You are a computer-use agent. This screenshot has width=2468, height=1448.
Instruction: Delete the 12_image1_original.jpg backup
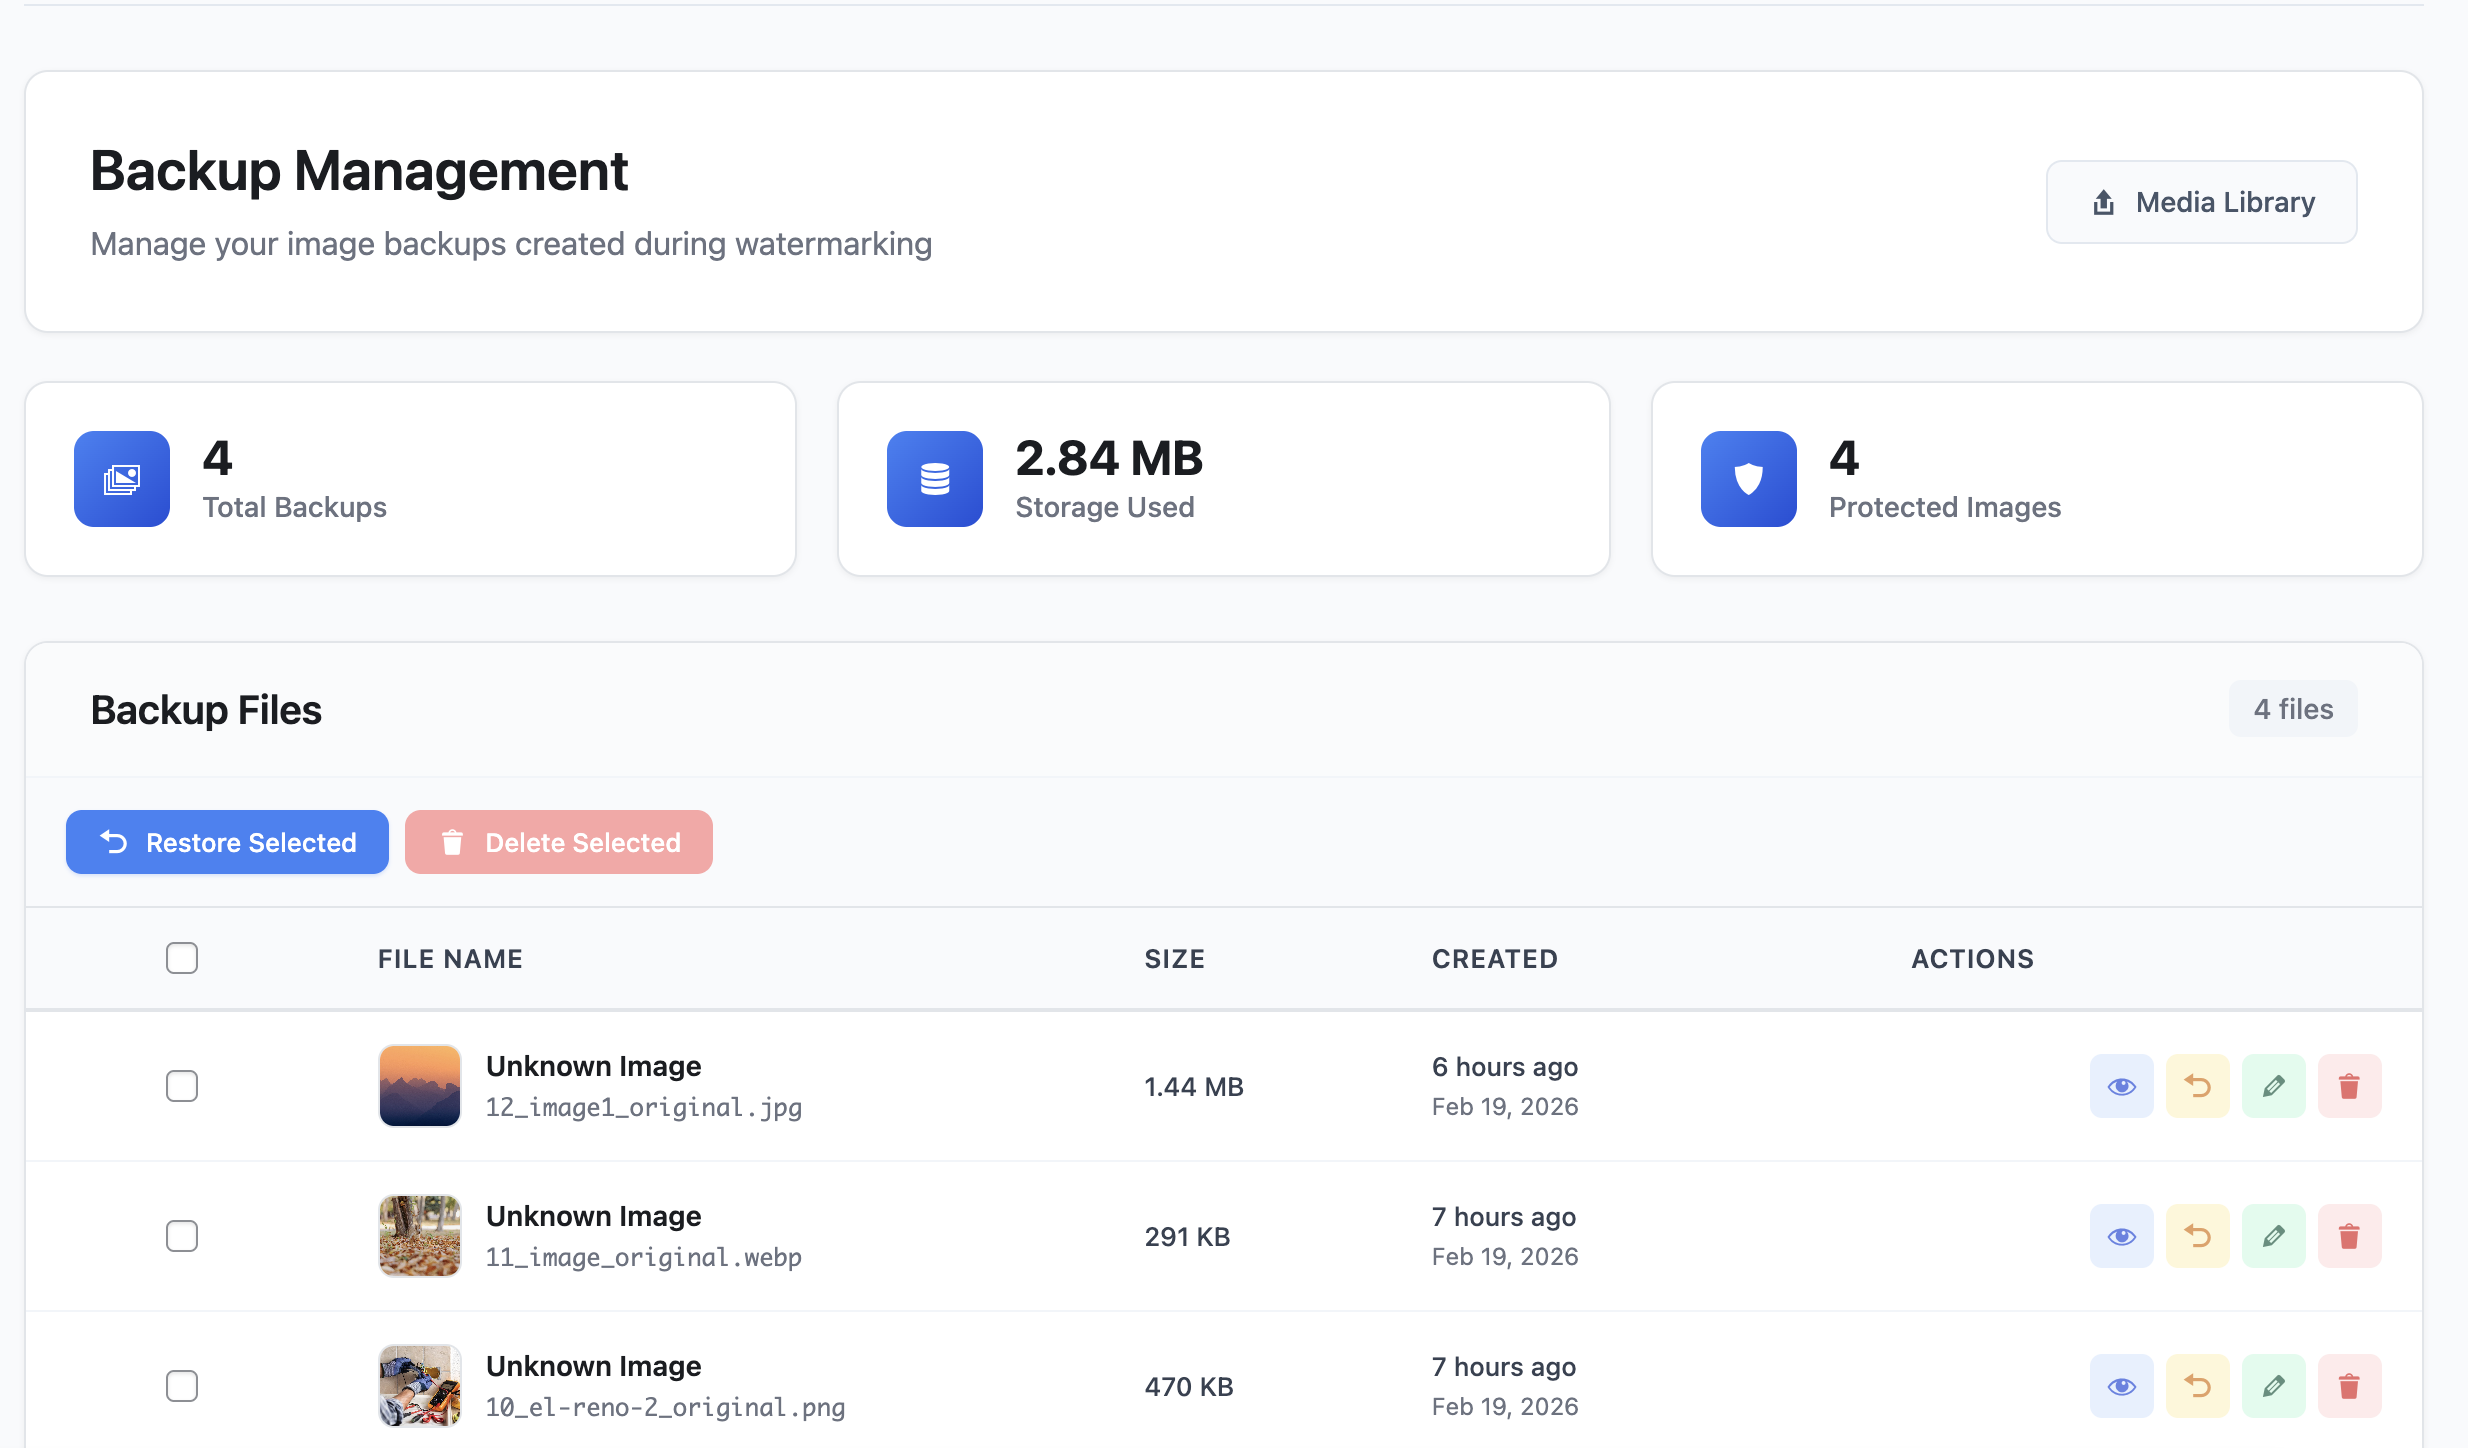[x=2350, y=1086]
